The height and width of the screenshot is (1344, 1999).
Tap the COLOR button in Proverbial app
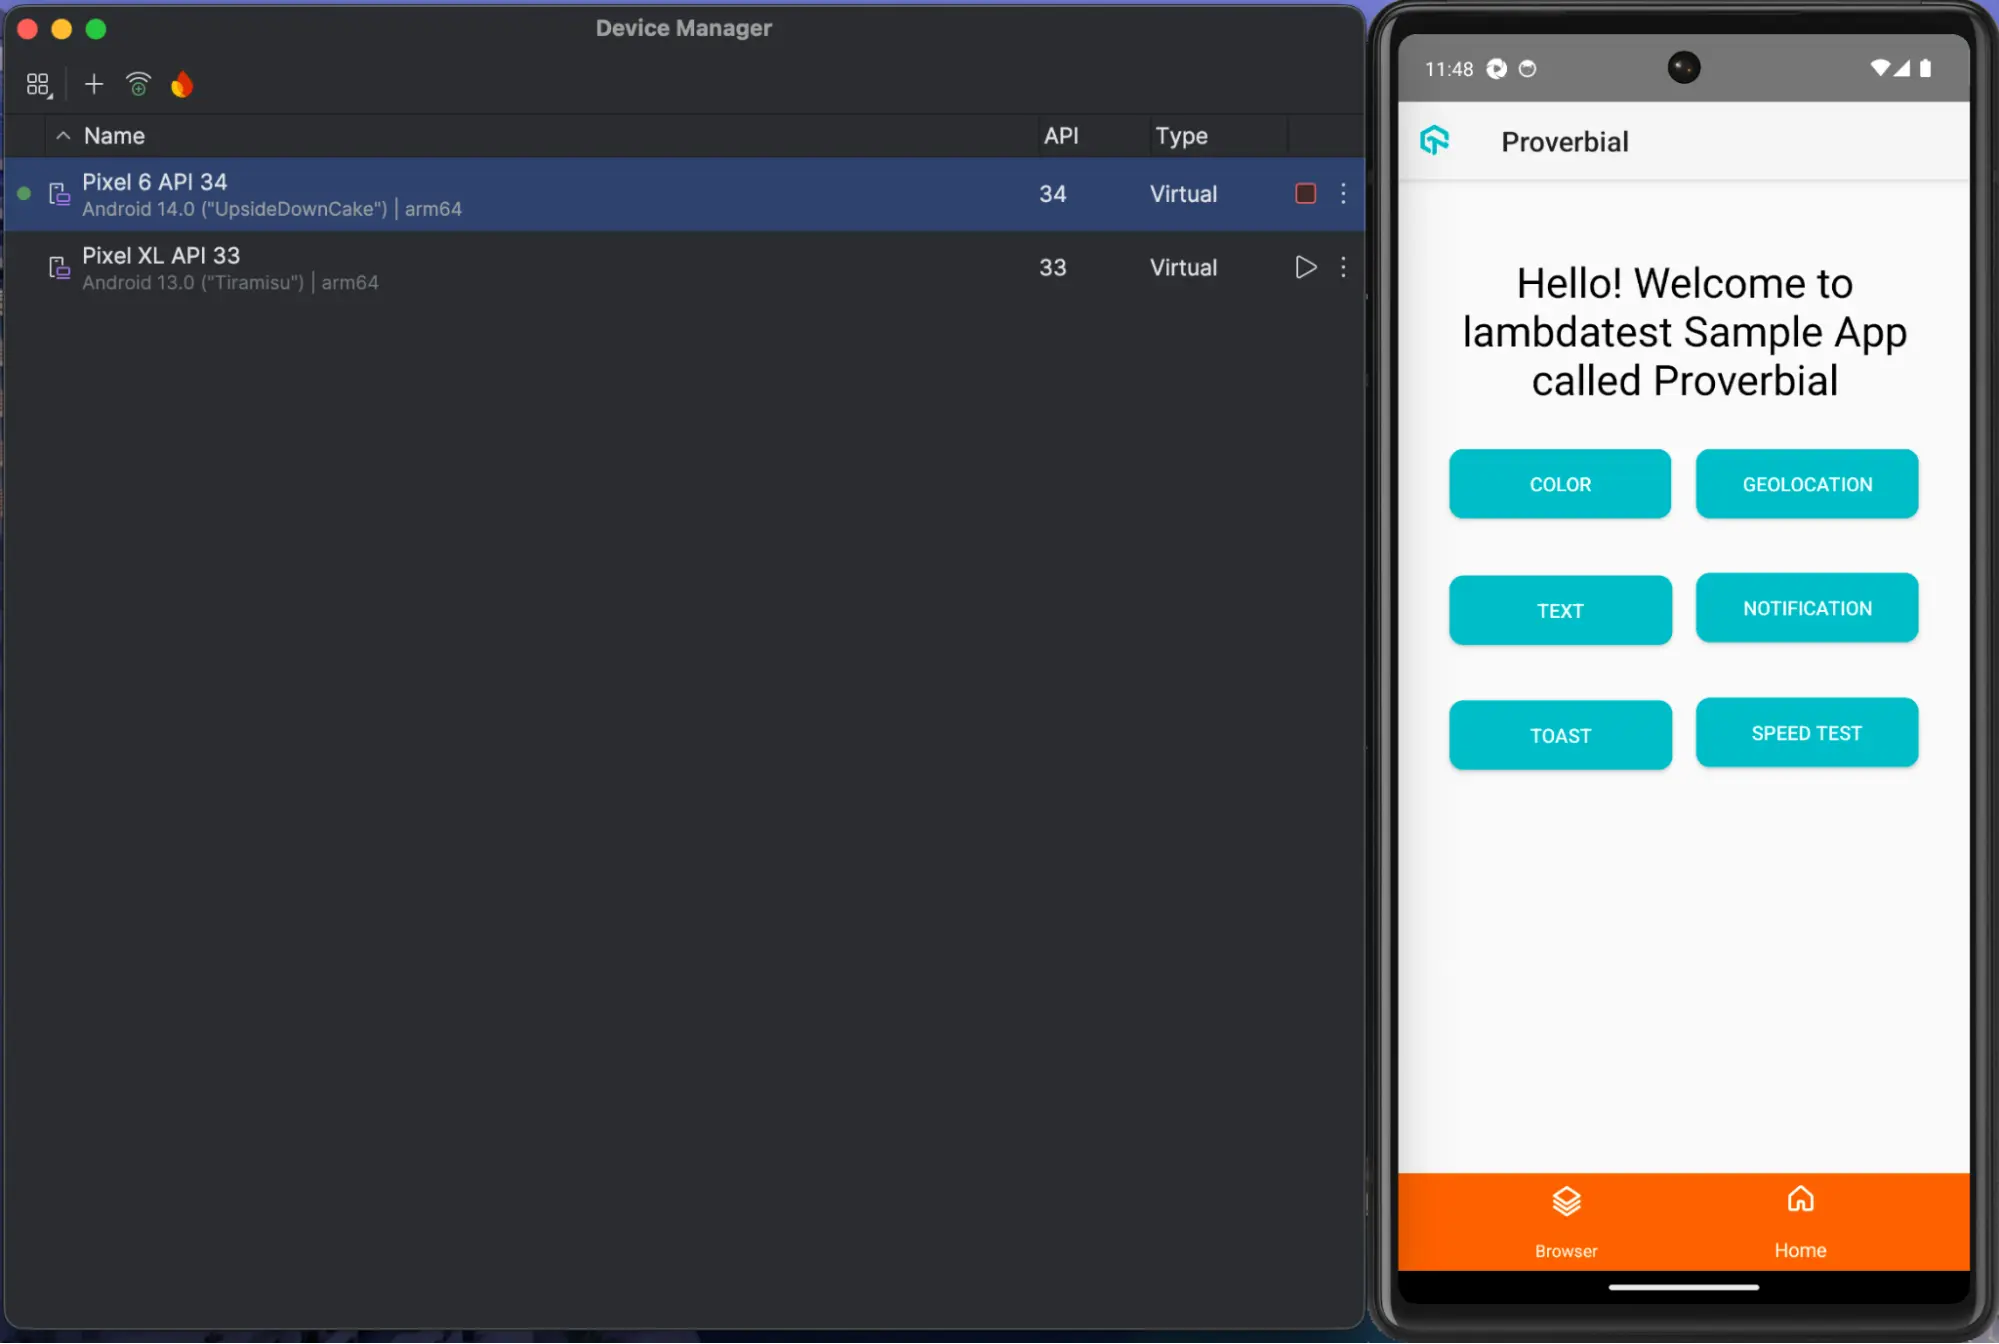(x=1559, y=484)
